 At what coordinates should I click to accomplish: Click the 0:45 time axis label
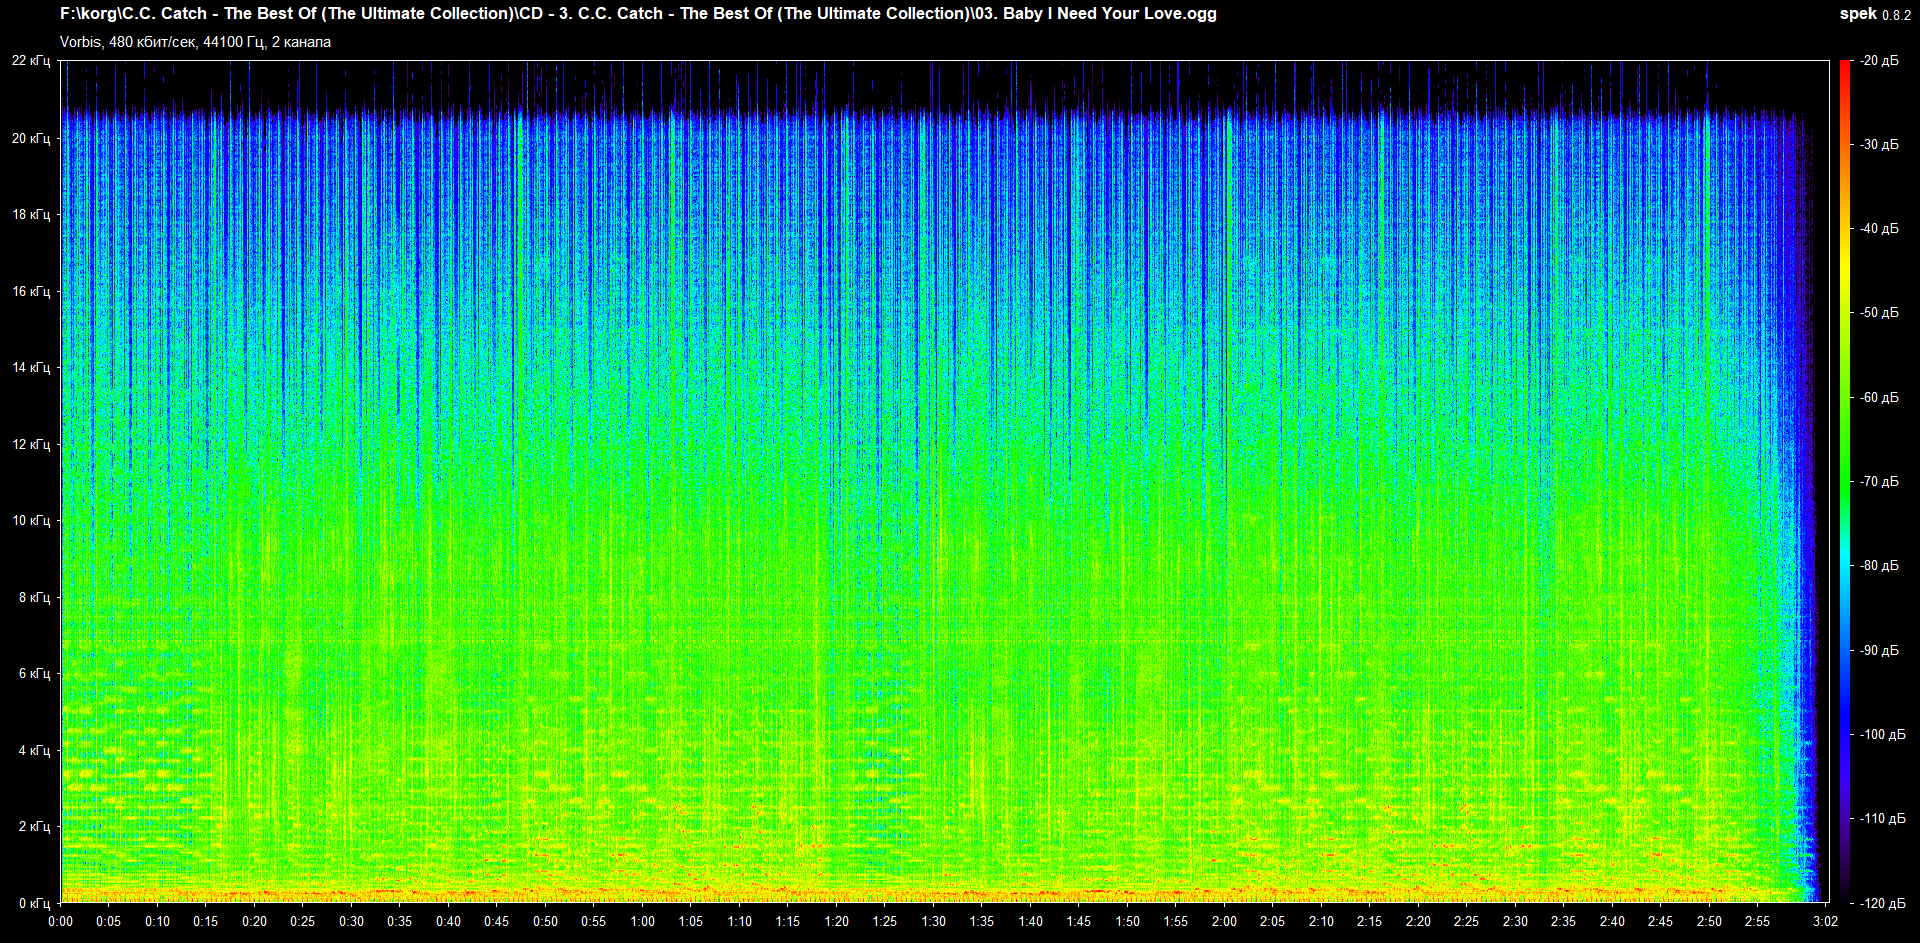pyautogui.click(x=497, y=922)
